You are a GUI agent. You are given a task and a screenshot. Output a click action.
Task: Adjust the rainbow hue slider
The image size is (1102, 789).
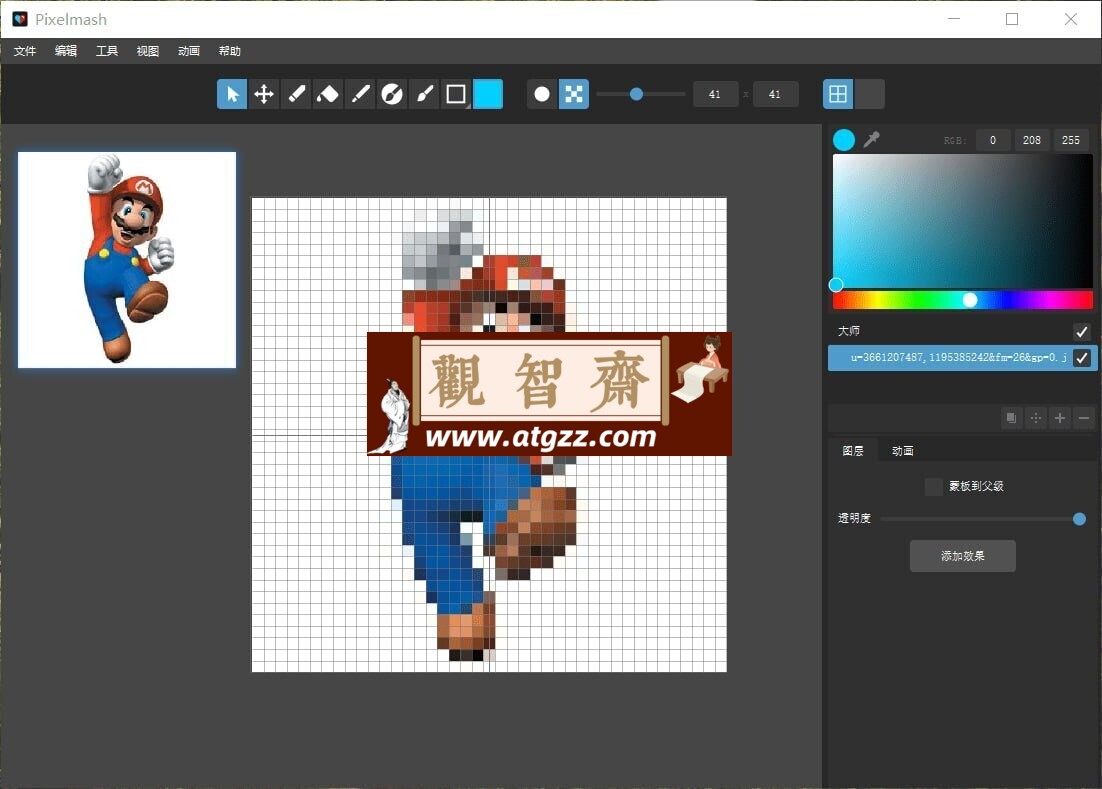962,301
